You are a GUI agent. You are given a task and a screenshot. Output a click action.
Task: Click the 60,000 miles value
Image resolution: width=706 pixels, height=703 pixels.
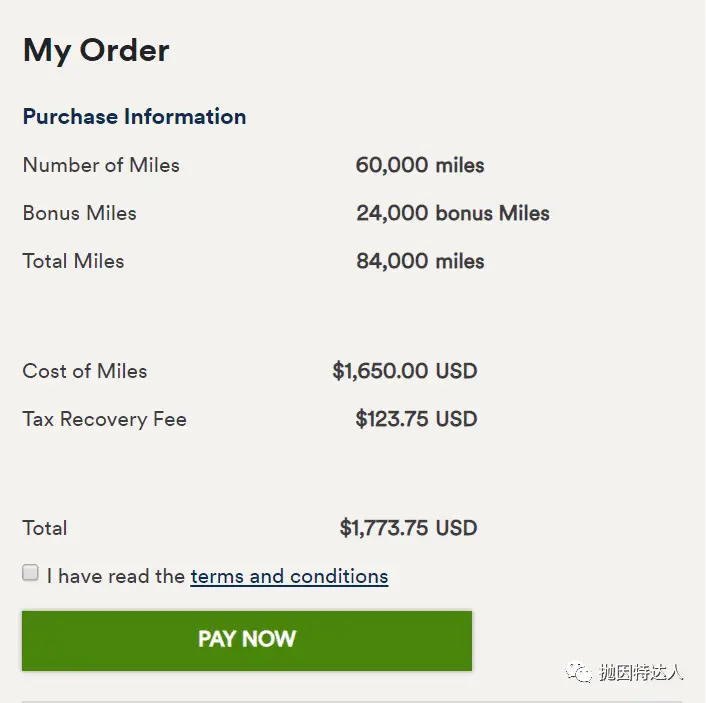(420, 165)
